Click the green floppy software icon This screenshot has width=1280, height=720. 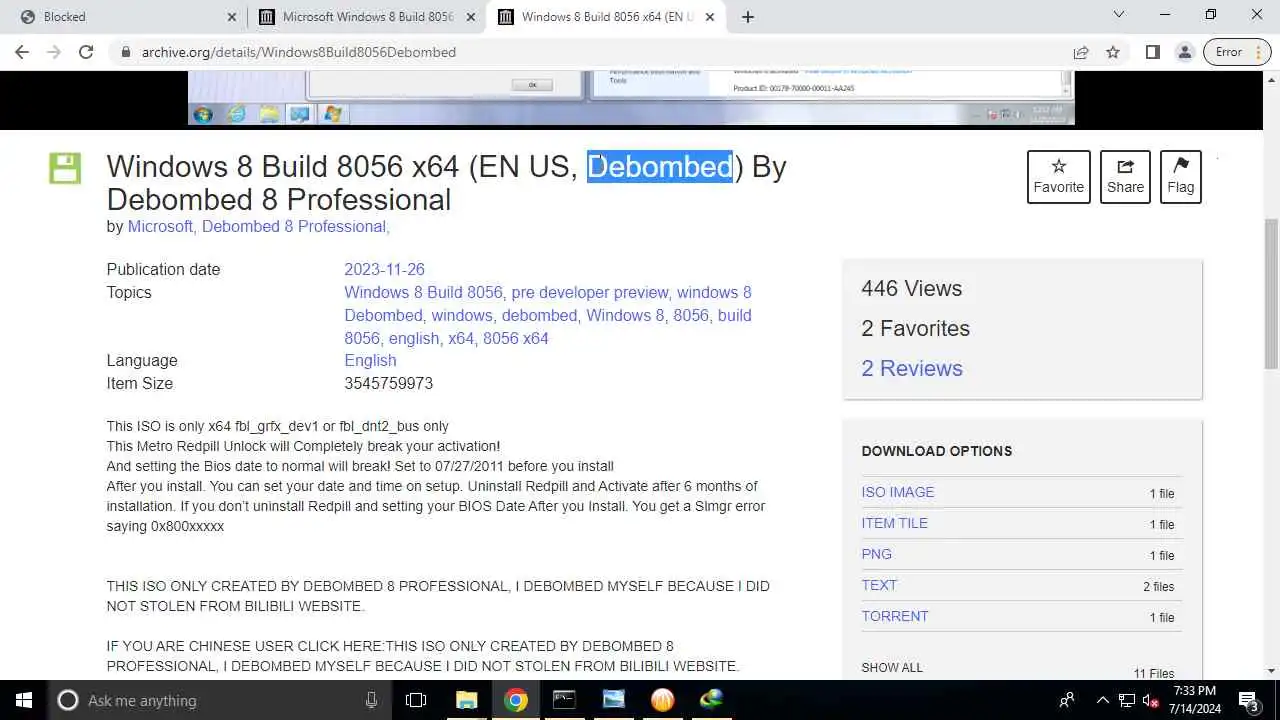(x=65, y=168)
